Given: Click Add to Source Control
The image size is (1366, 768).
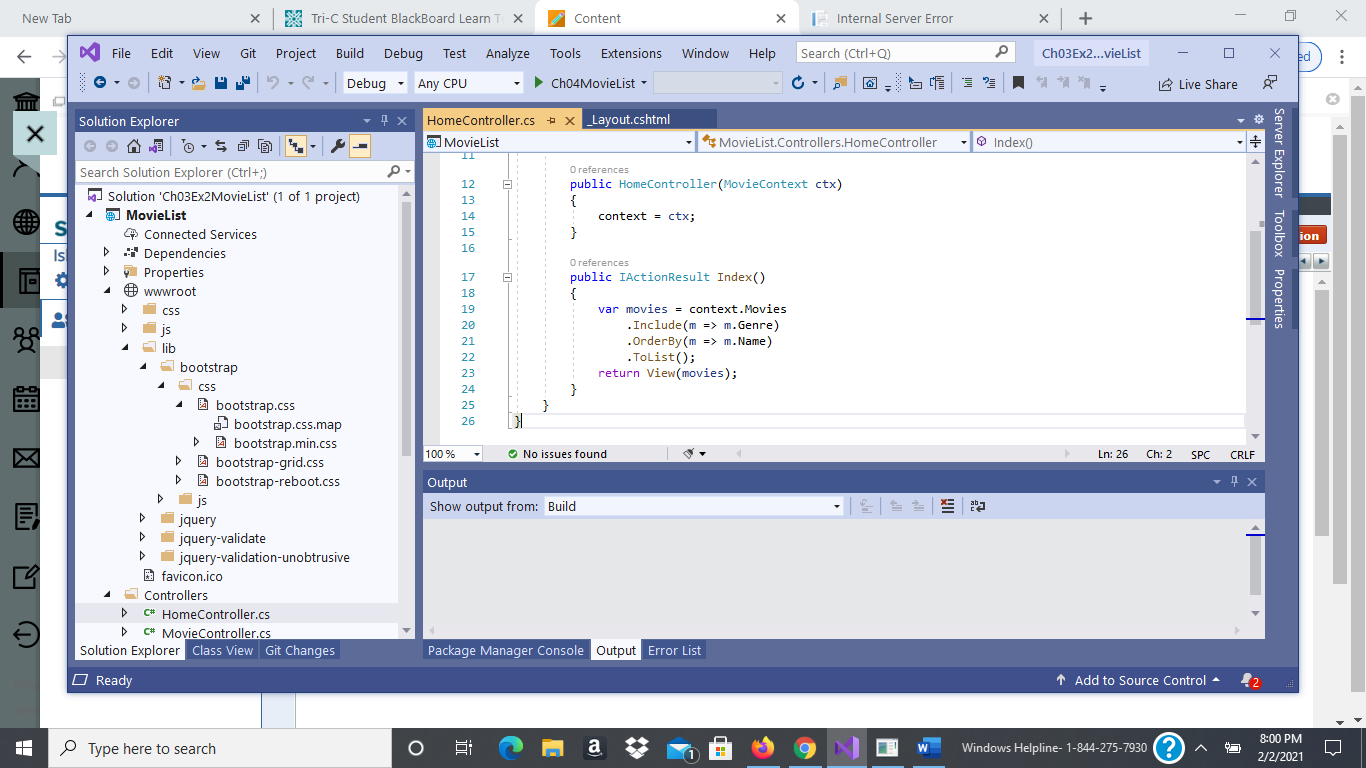Looking at the screenshot, I should click(x=1138, y=680).
